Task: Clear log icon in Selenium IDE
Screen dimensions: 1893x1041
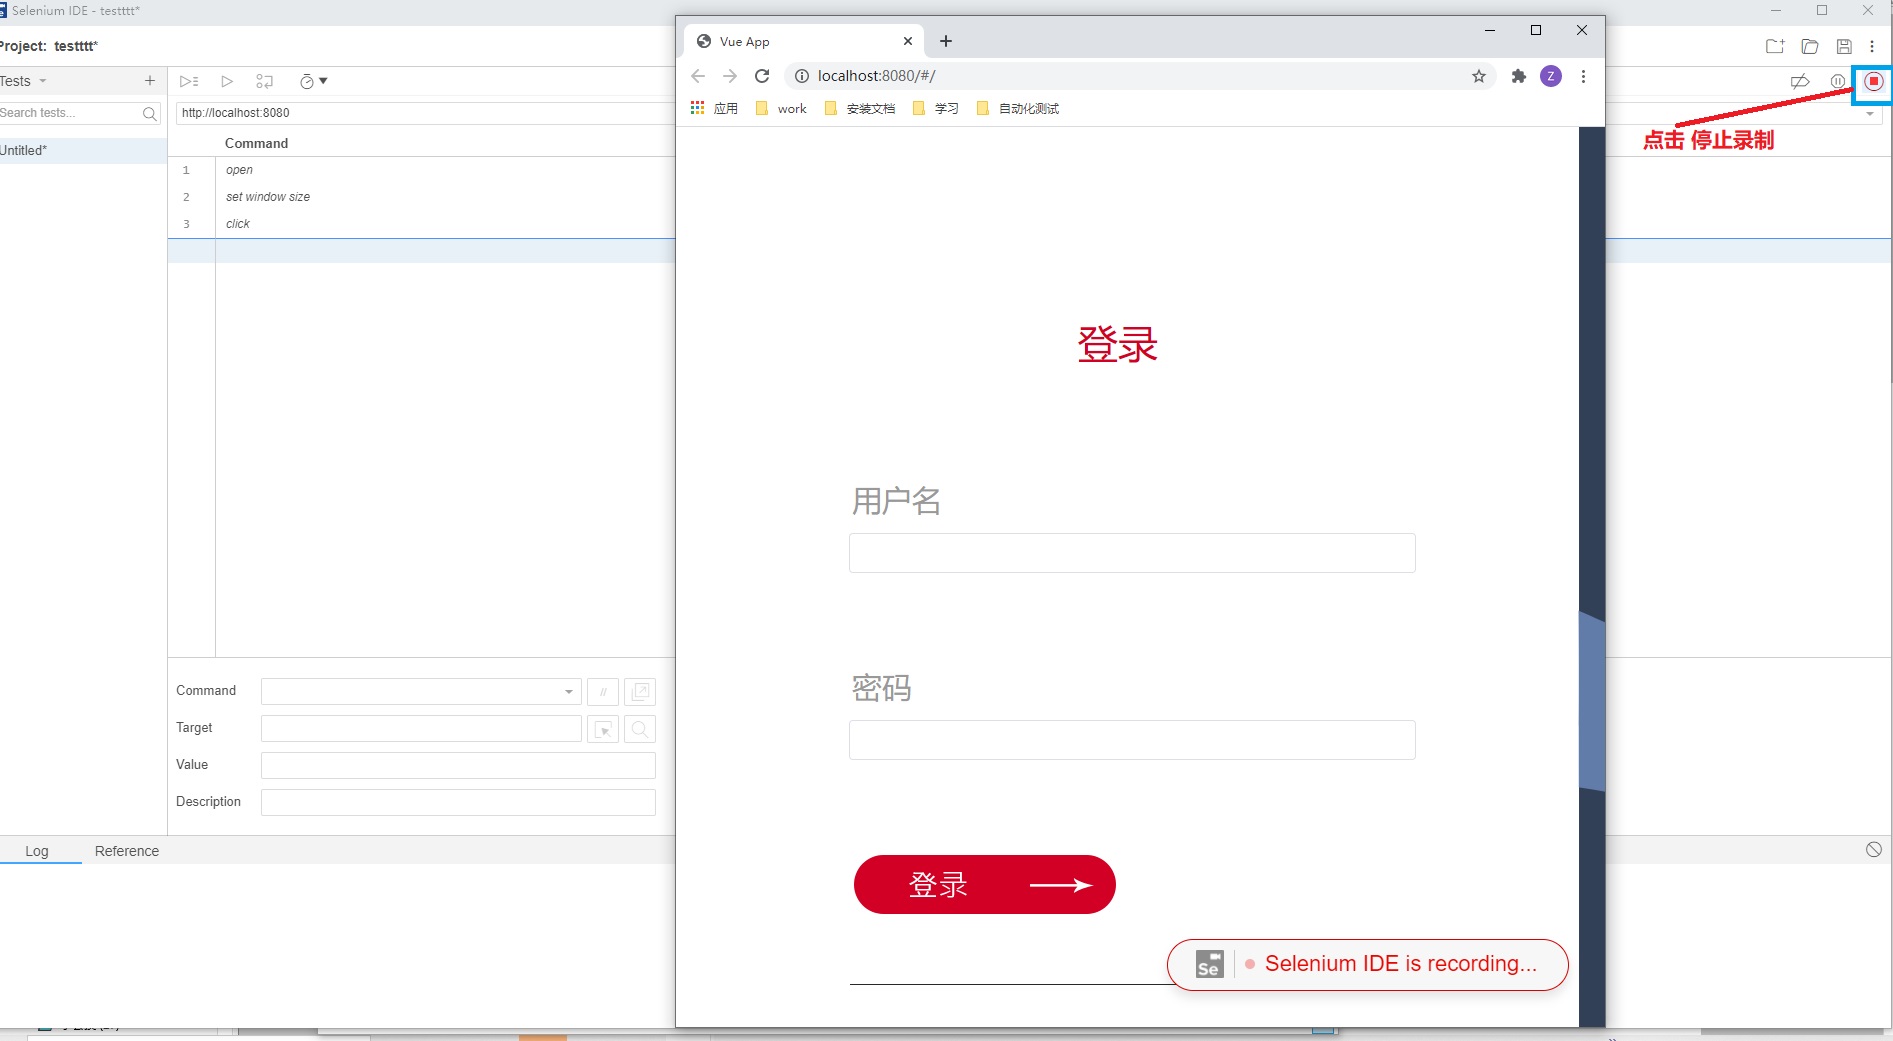Action: [1874, 850]
